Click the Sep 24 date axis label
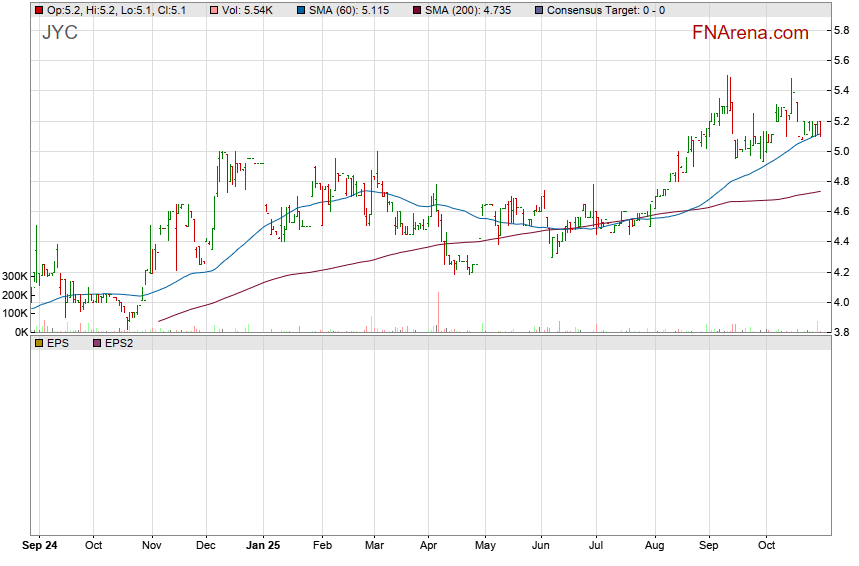This screenshot has width=859, height=566. [x=41, y=546]
